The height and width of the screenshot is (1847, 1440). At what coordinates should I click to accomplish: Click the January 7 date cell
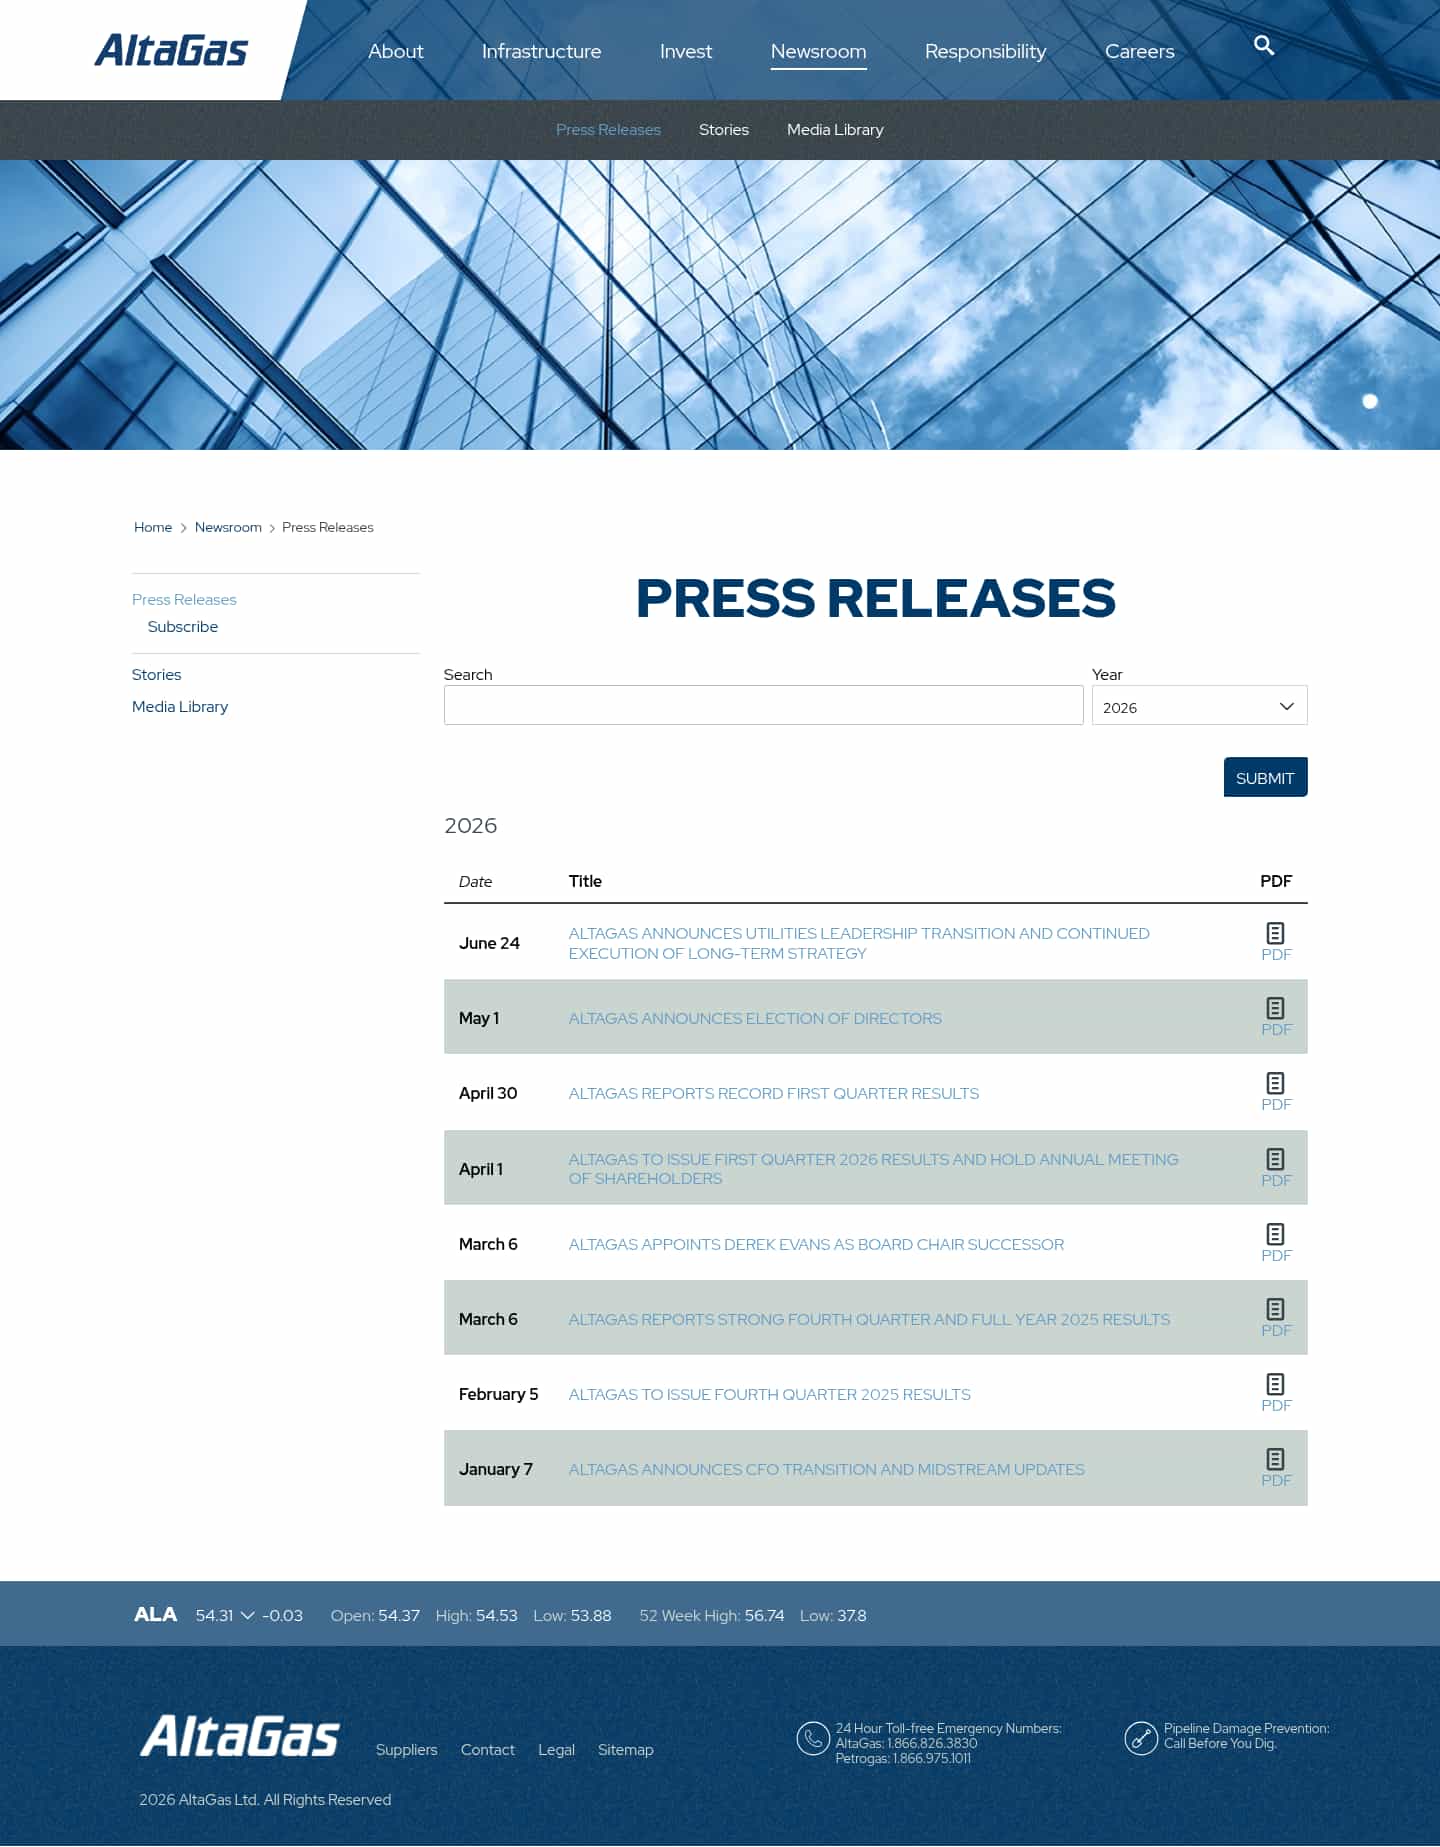pyautogui.click(x=496, y=1469)
